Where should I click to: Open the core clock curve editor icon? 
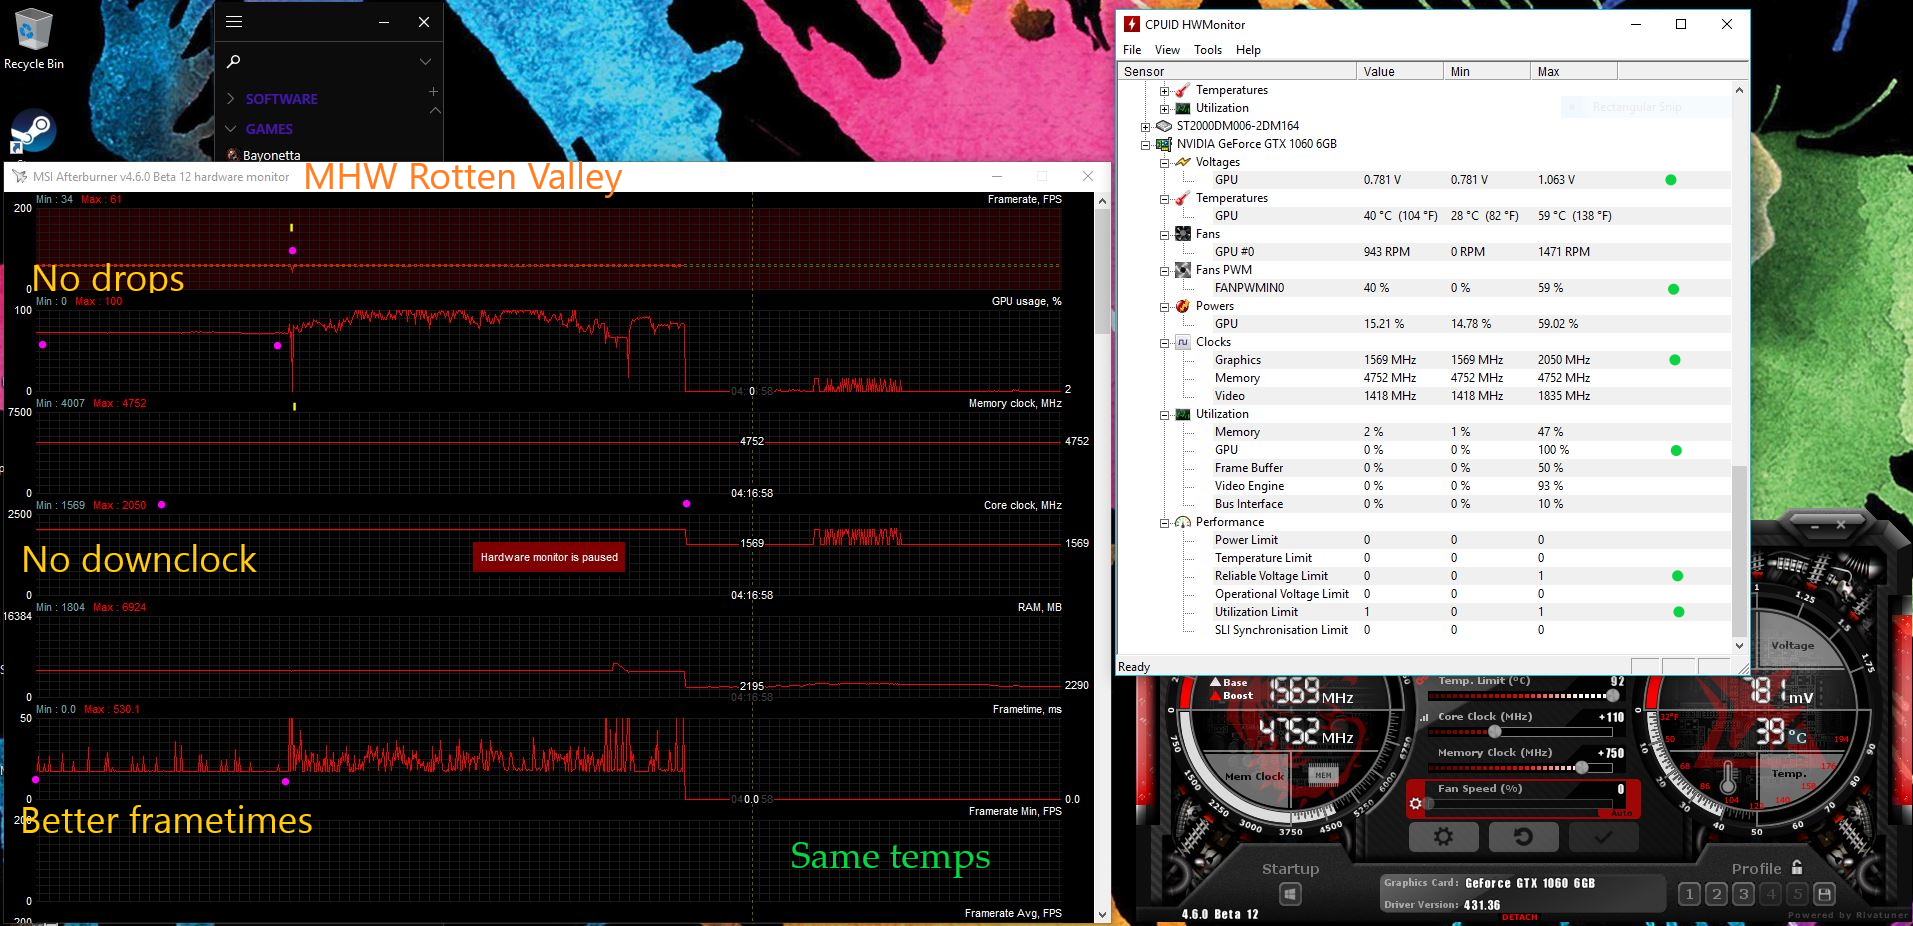(1424, 717)
